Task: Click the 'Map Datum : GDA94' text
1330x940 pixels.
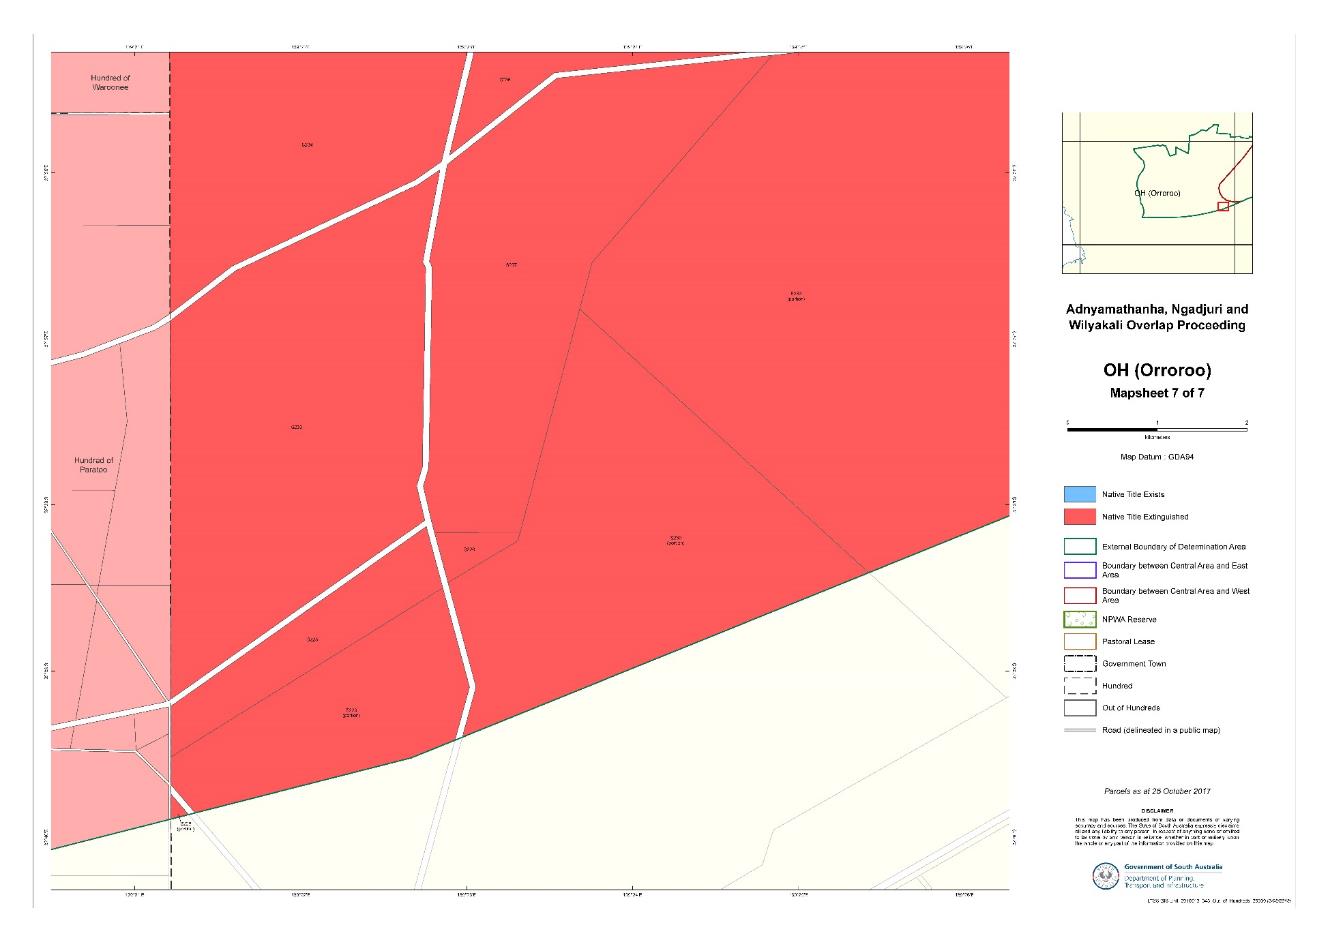Action: click(x=1158, y=456)
